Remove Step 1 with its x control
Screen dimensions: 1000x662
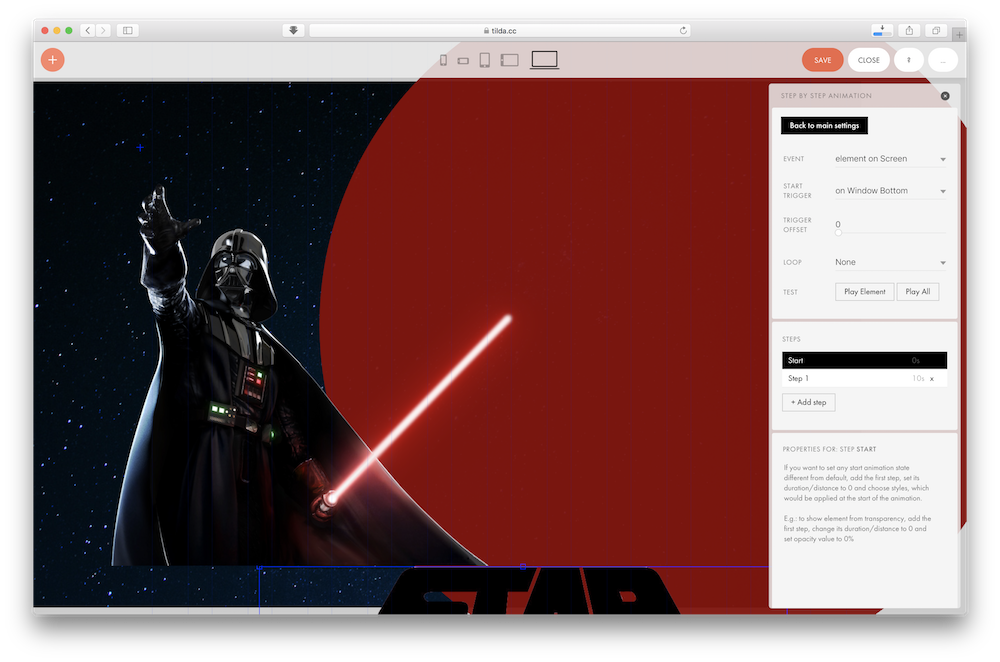click(x=931, y=378)
